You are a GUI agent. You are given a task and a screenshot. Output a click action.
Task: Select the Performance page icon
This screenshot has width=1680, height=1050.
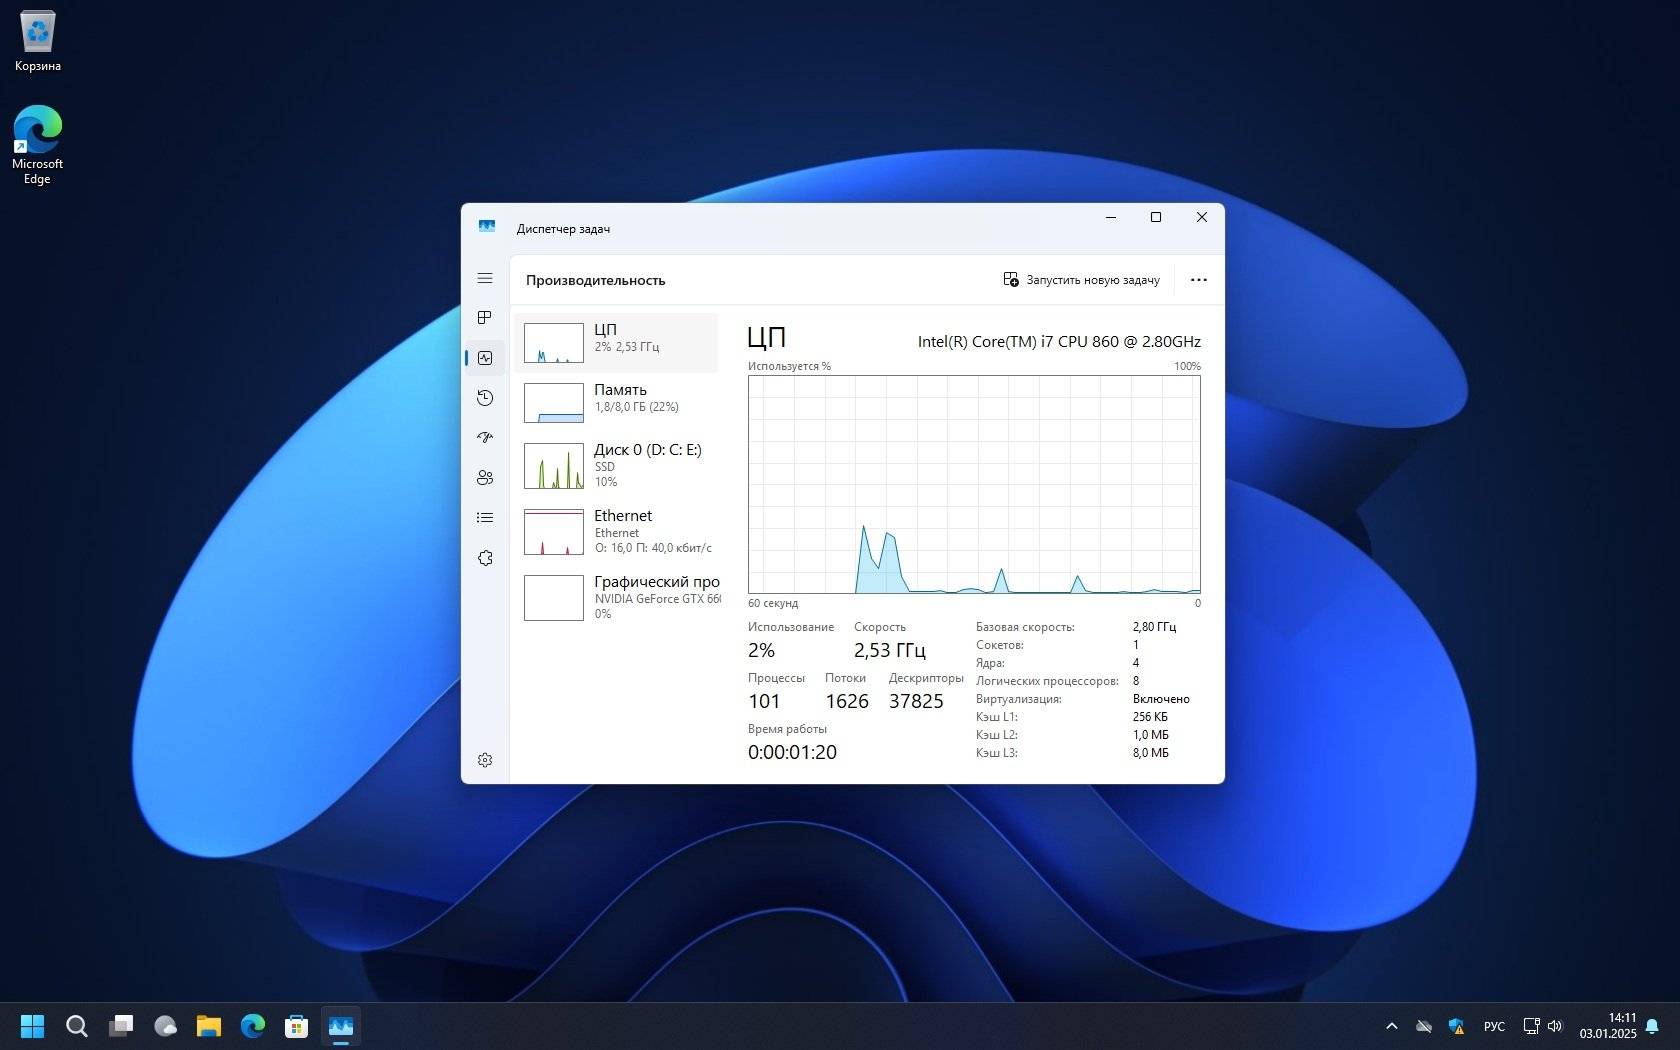[x=485, y=358]
